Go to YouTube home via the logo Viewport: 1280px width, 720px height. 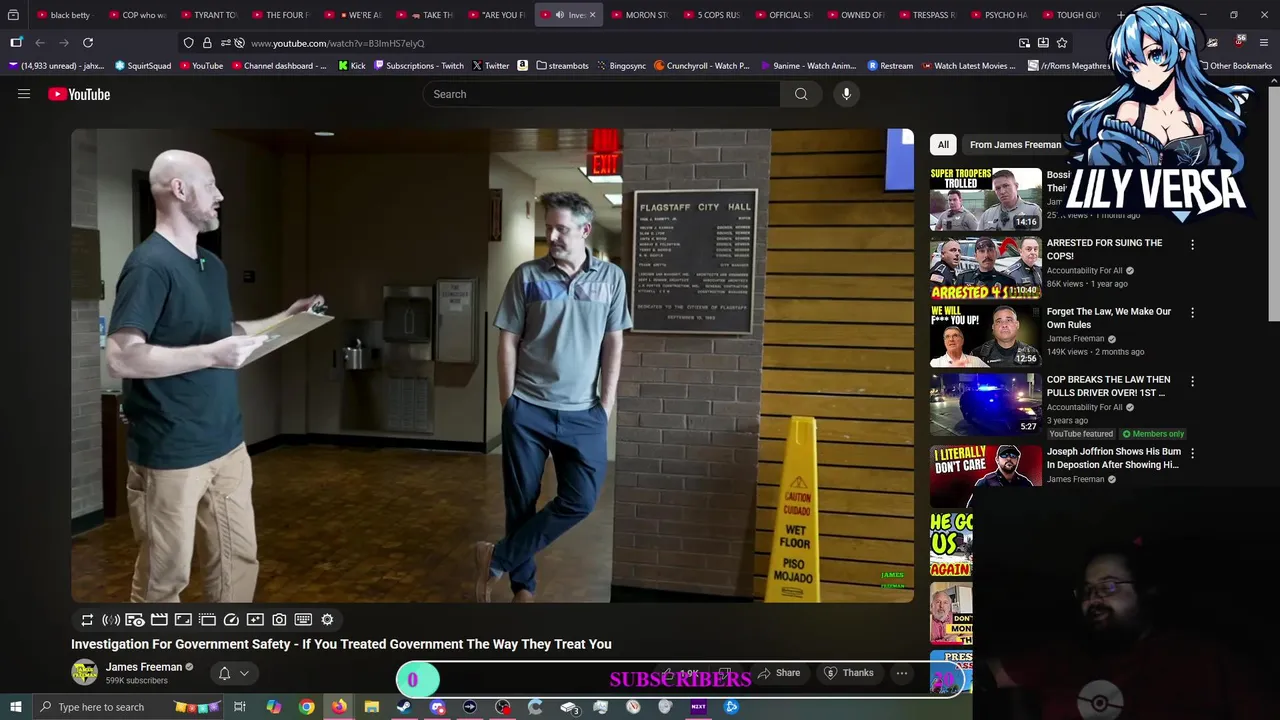click(x=79, y=94)
